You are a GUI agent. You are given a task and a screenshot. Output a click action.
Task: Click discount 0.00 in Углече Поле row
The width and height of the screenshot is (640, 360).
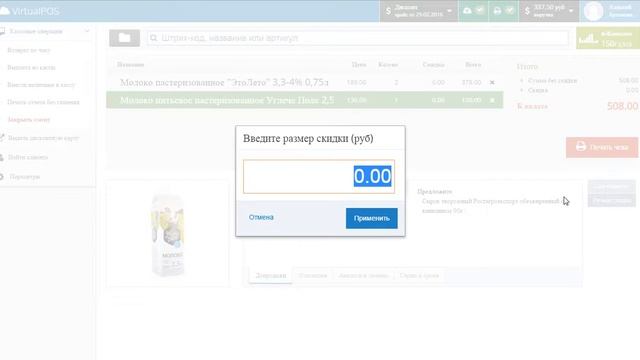coord(438,100)
